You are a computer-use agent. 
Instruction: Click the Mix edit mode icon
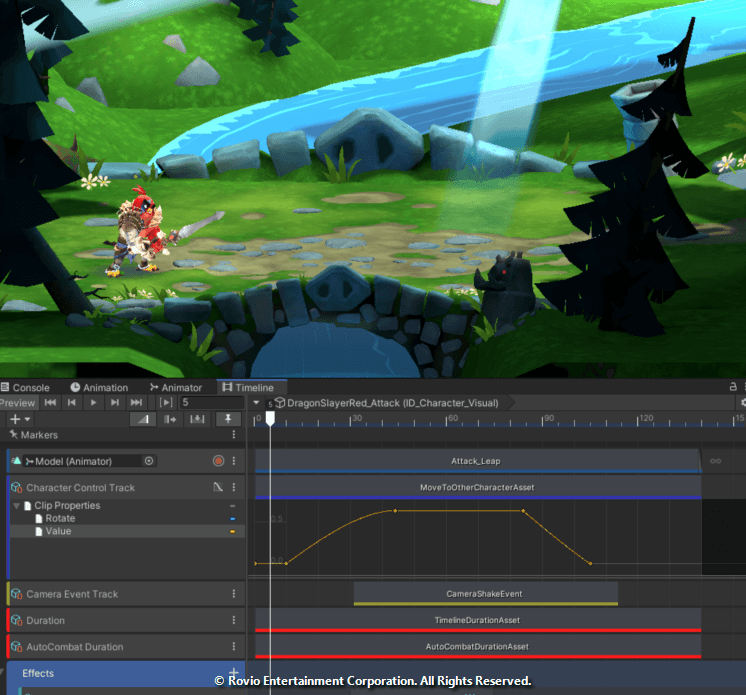(x=144, y=419)
